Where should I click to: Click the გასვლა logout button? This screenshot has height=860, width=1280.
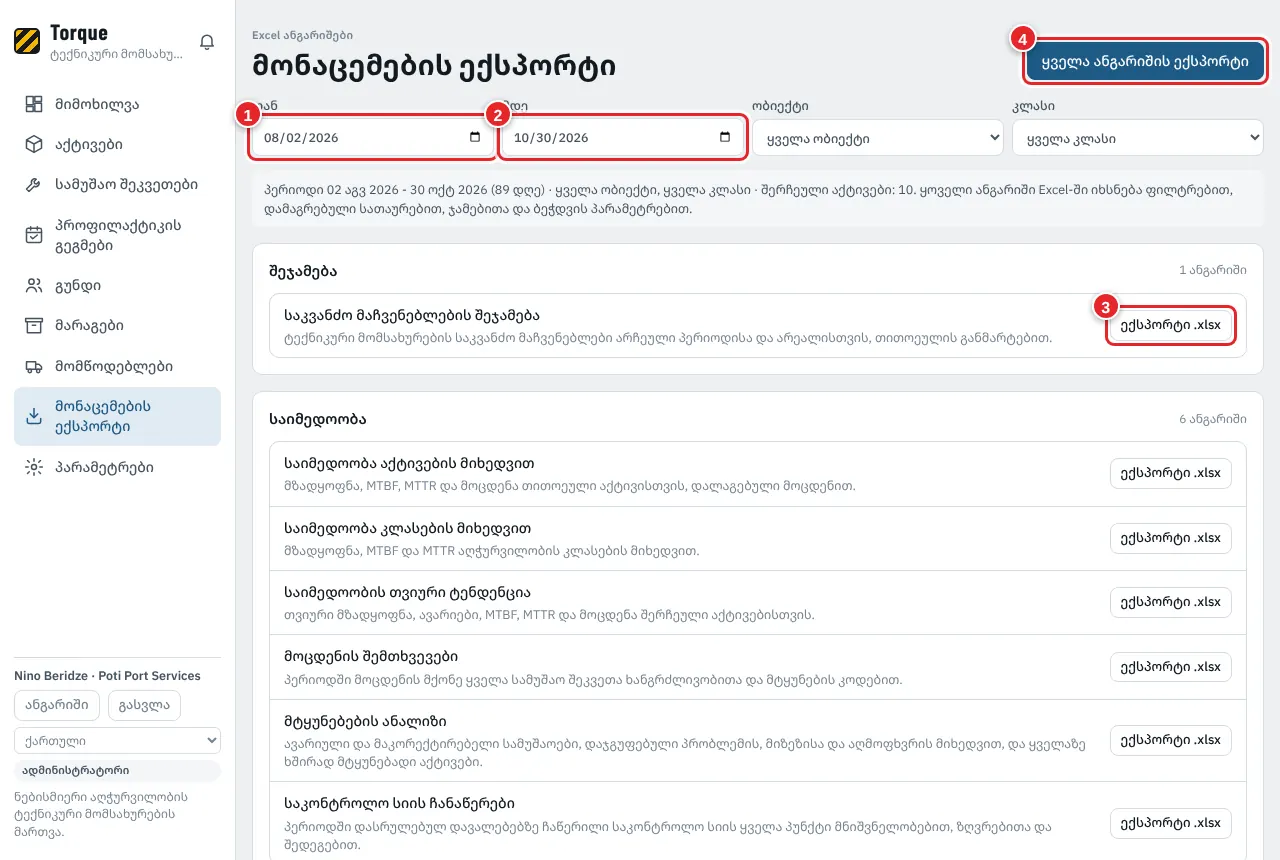[x=144, y=705]
